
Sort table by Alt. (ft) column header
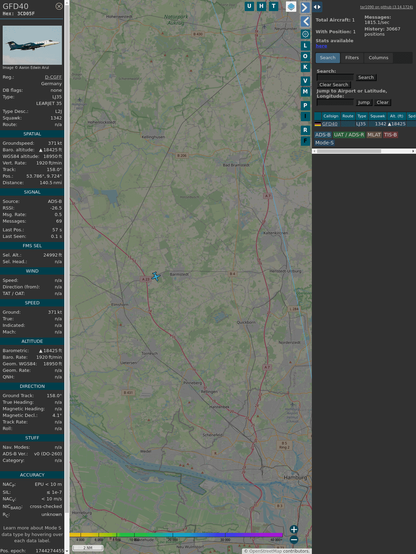click(x=396, y=116)
